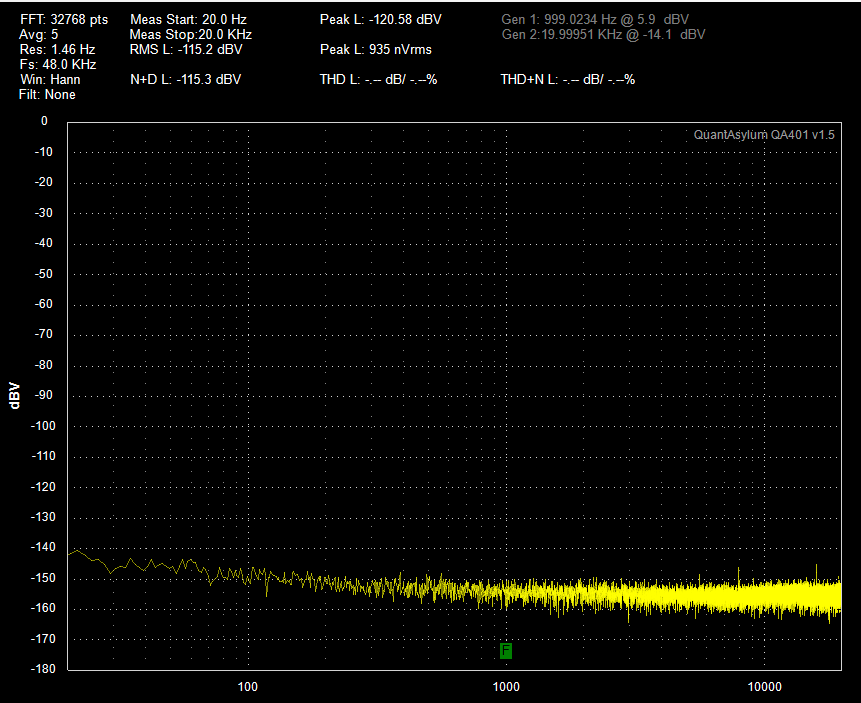Select the "-70" dBV axis label
This screenshot has height=703, width=861.
[x=43, y=334]
